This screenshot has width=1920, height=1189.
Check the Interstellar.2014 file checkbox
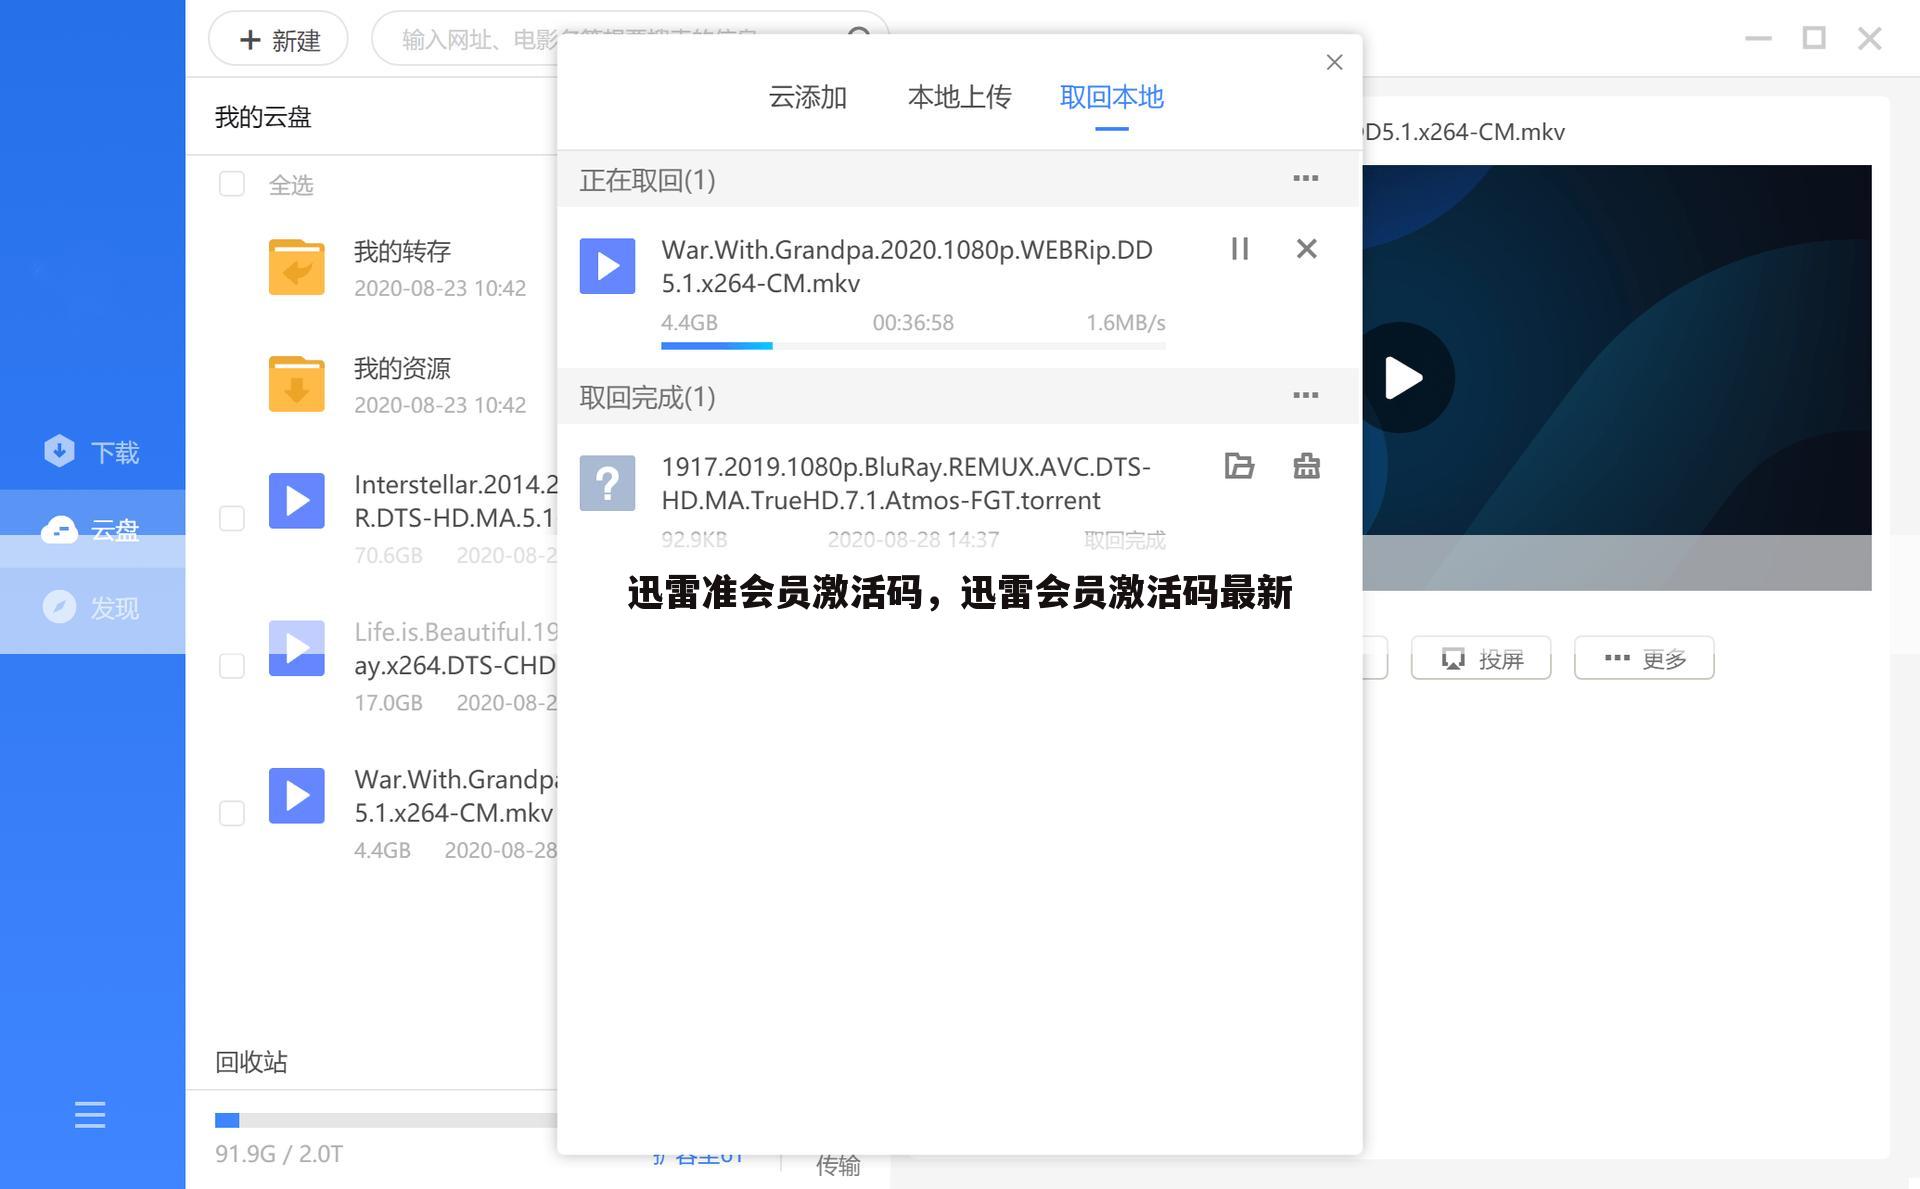pos(232,518)
